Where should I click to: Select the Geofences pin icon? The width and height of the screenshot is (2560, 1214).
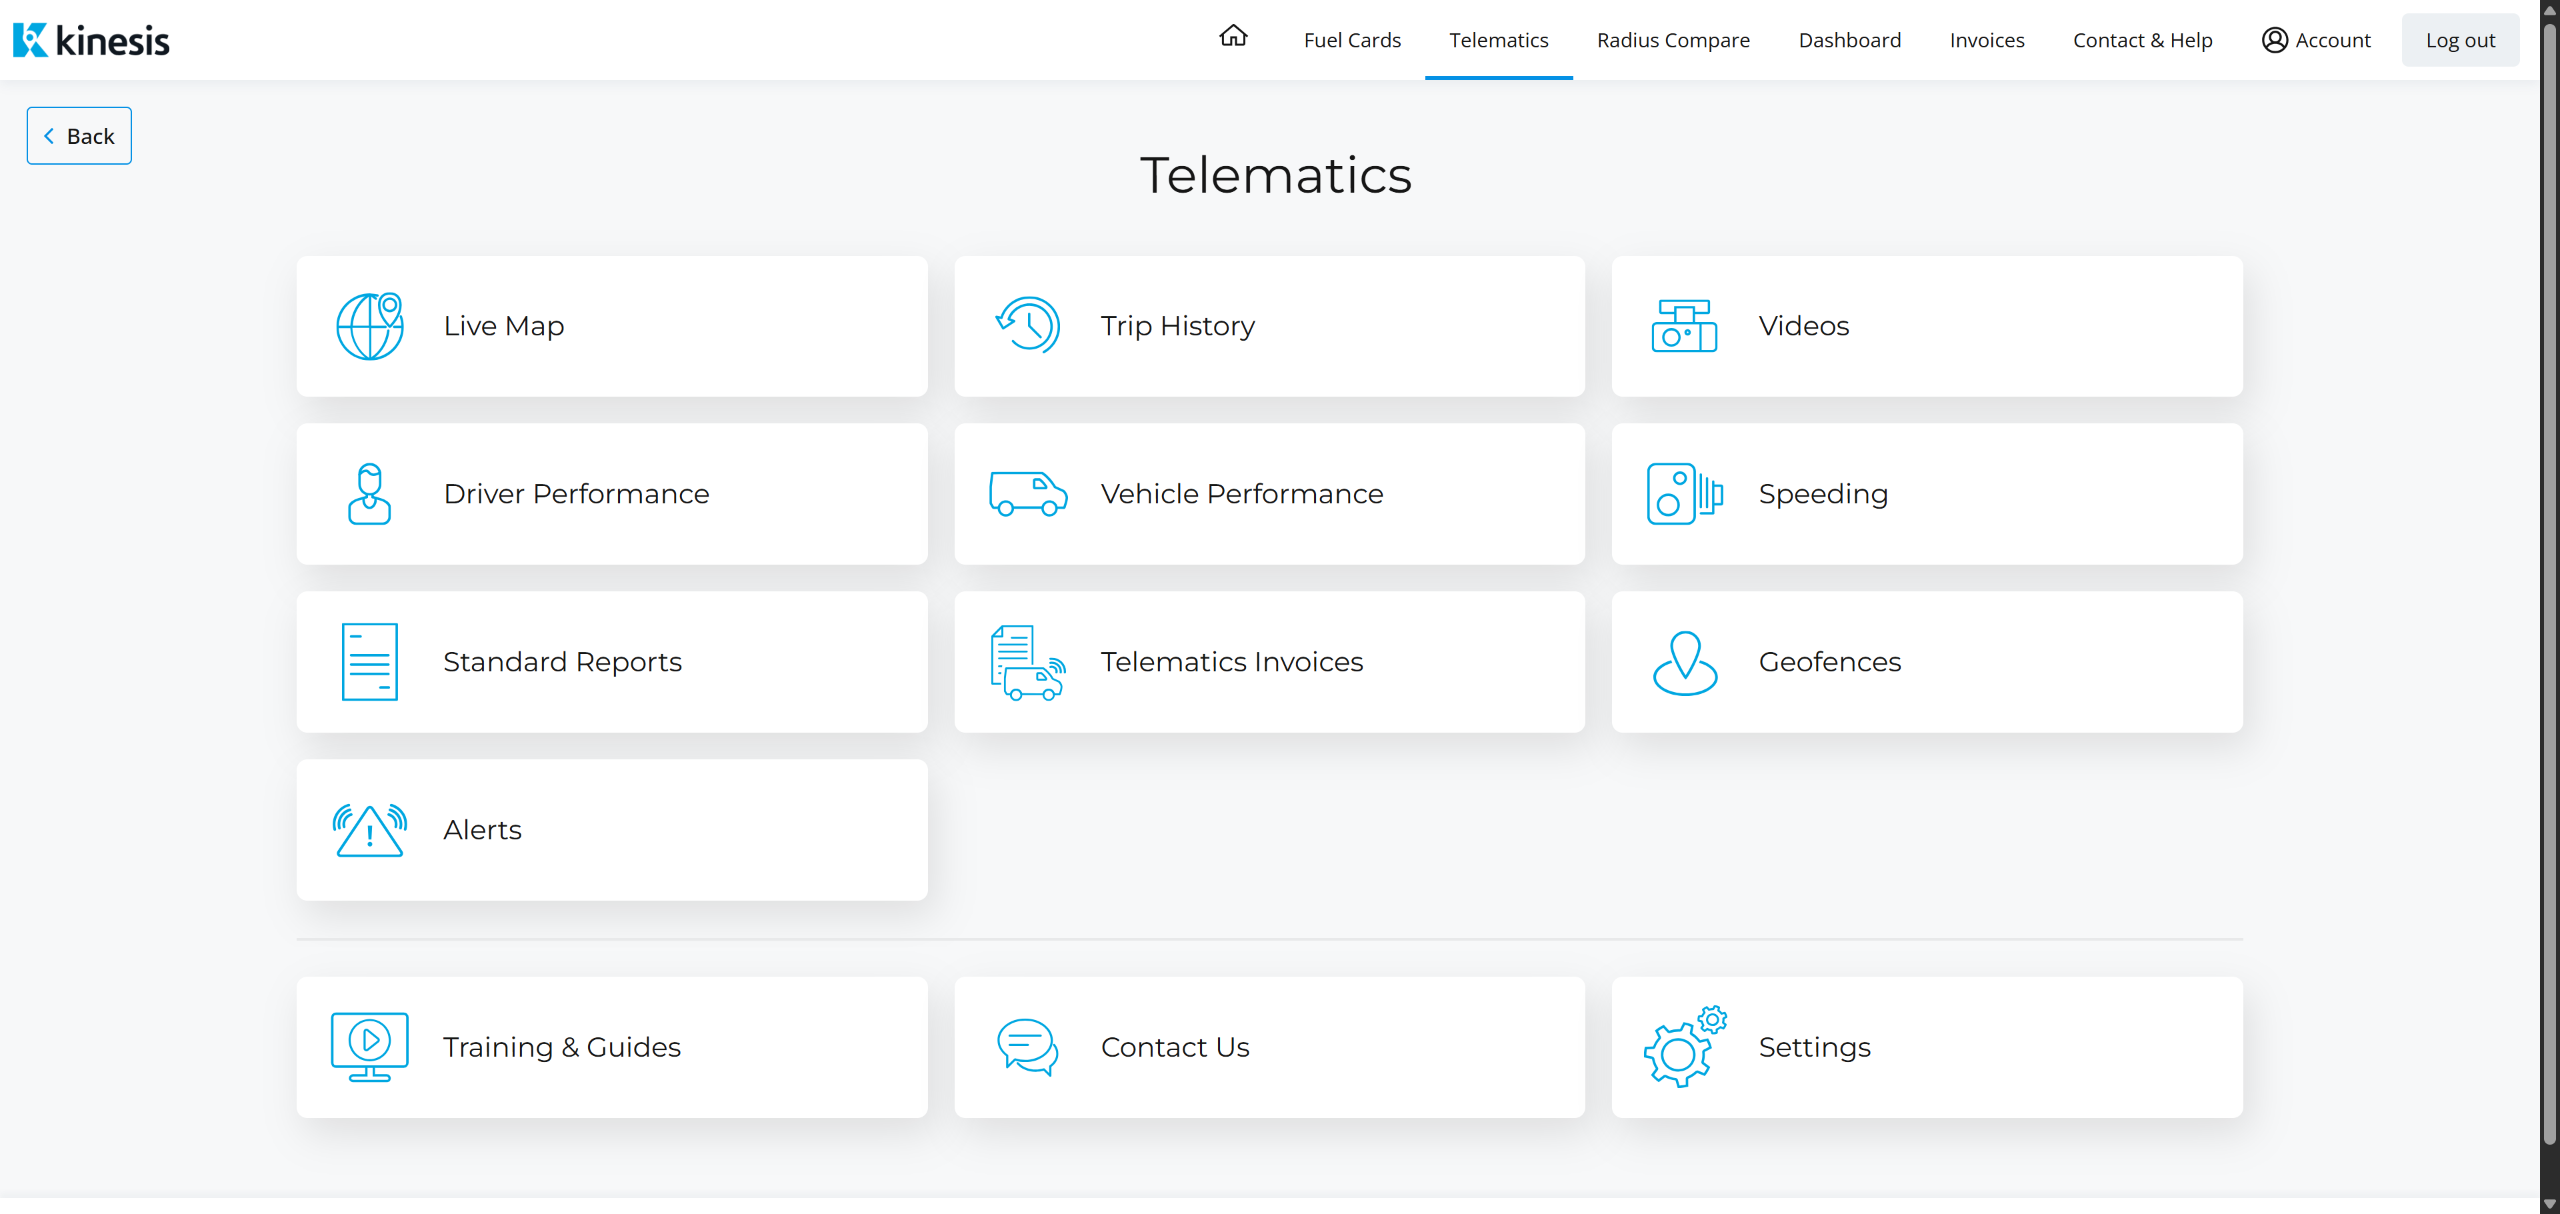coord(1684,662)
